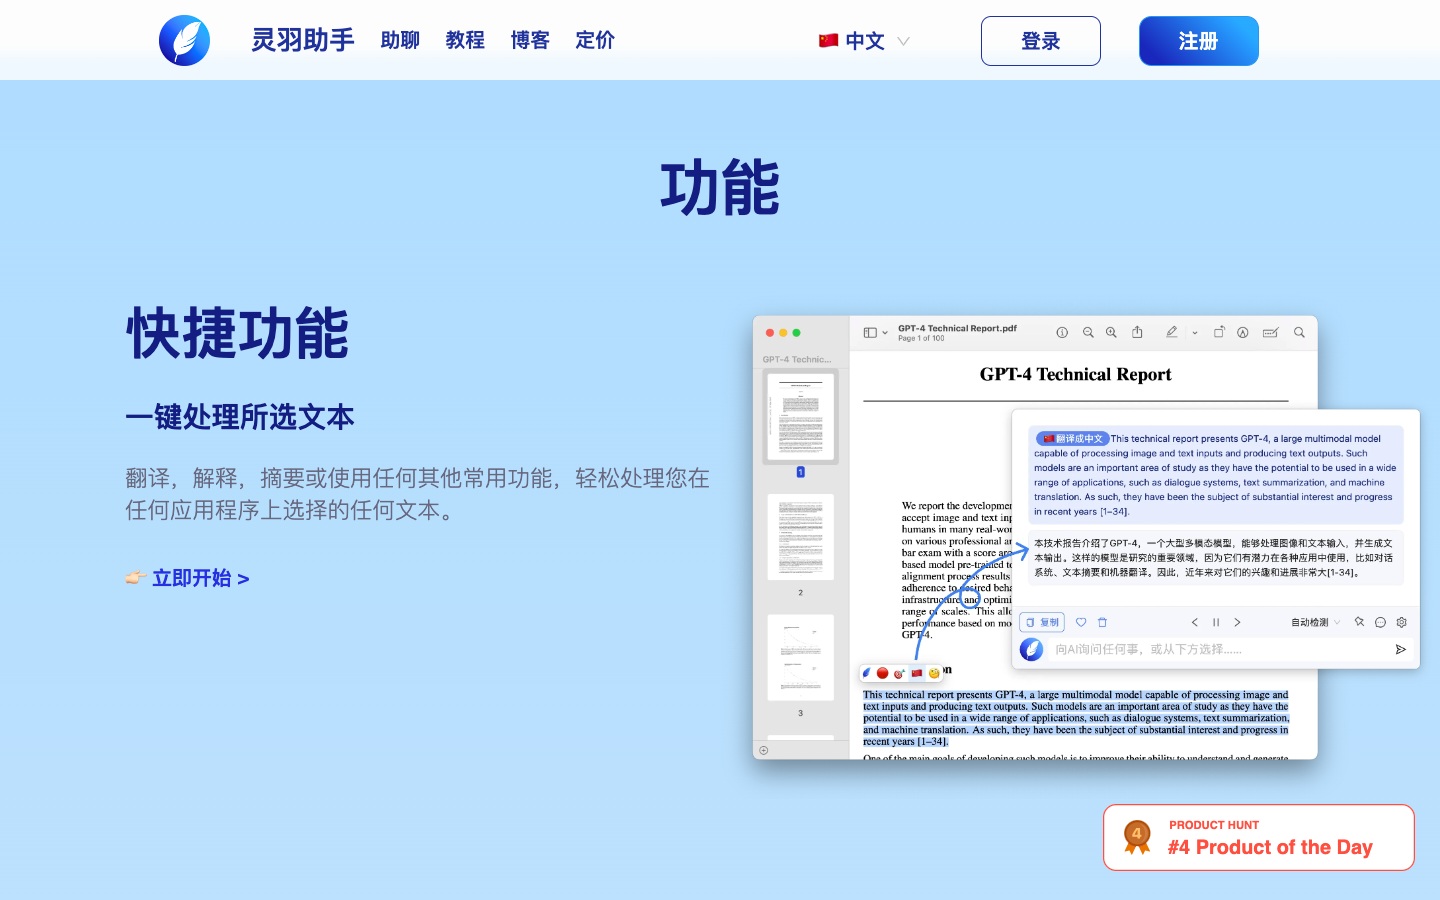Image resolution: width=1440 pixels, height=900 pixels.
Task: Select page 2 thumbnail in sidebar
Action: tap(800, 537)
